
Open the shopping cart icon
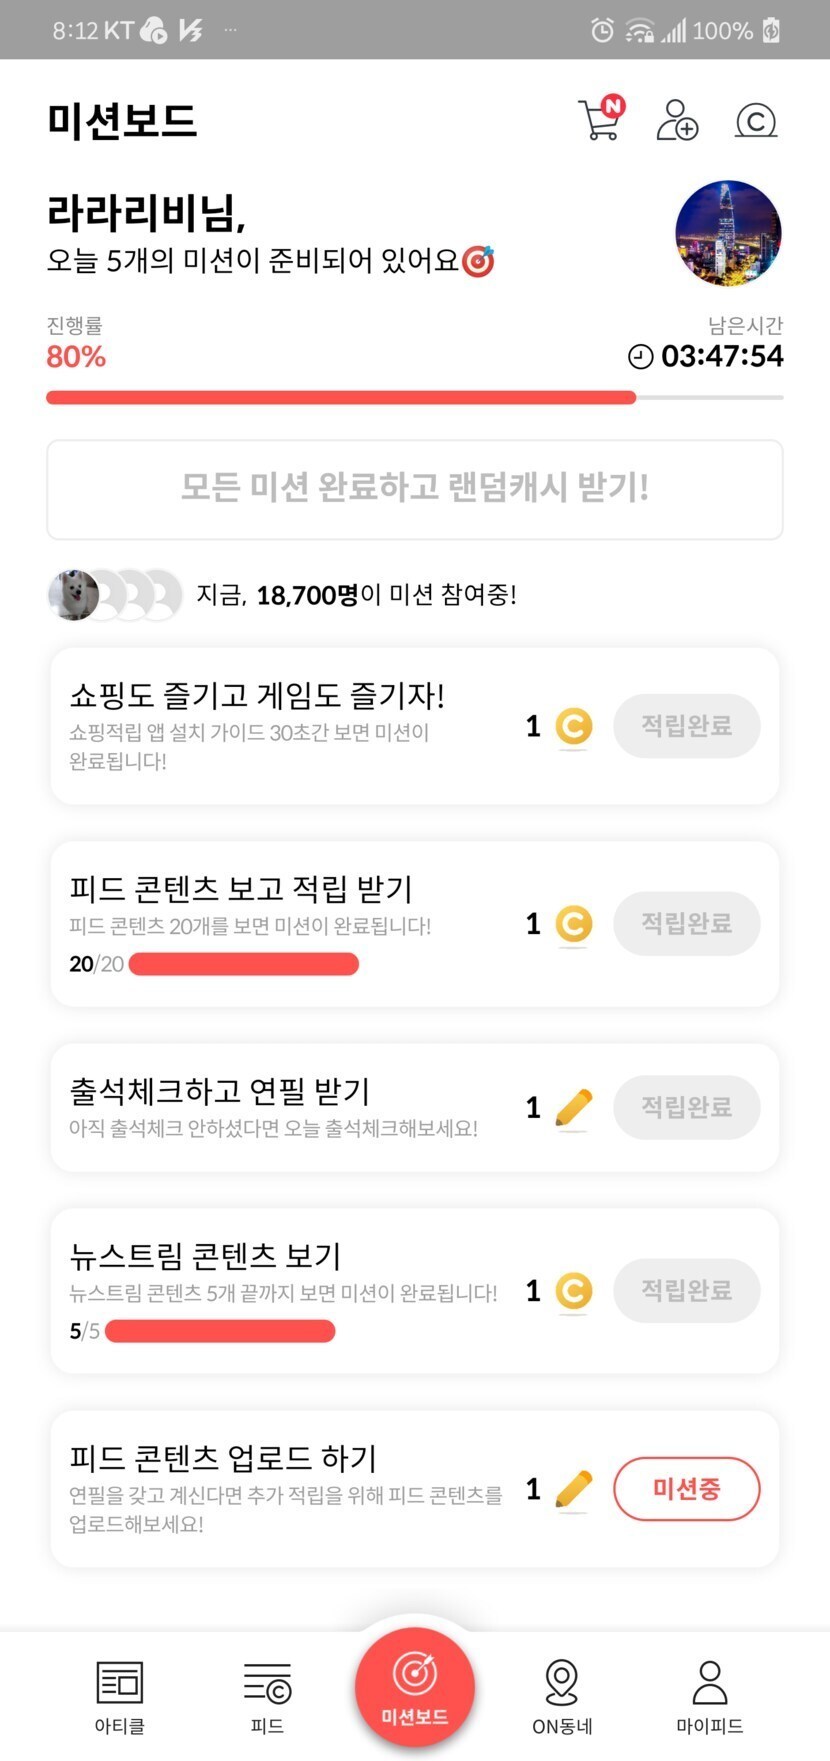[x=600, y=120]
